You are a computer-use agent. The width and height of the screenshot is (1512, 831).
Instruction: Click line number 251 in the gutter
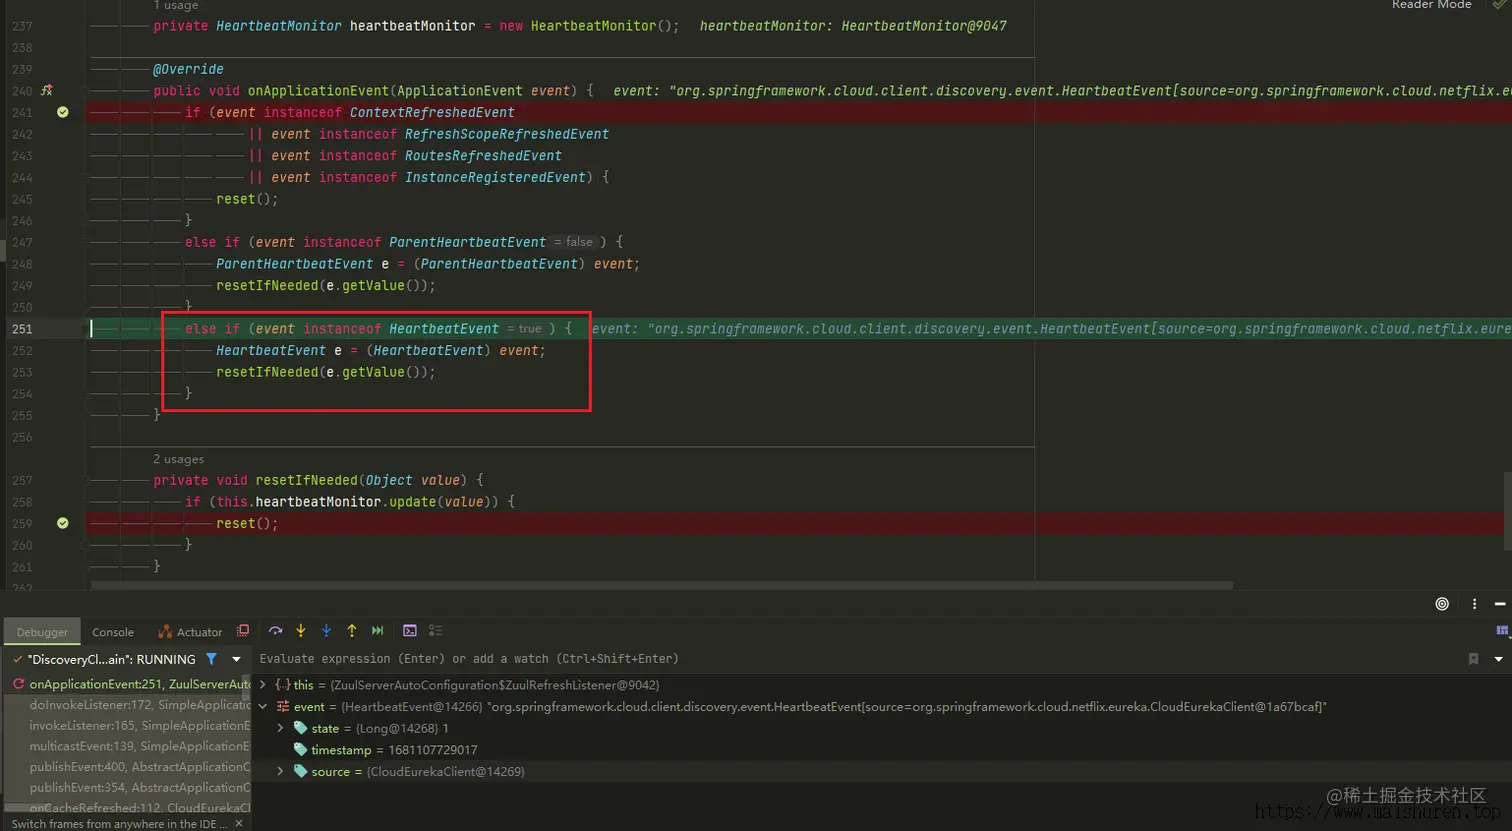tap(22, 329)
